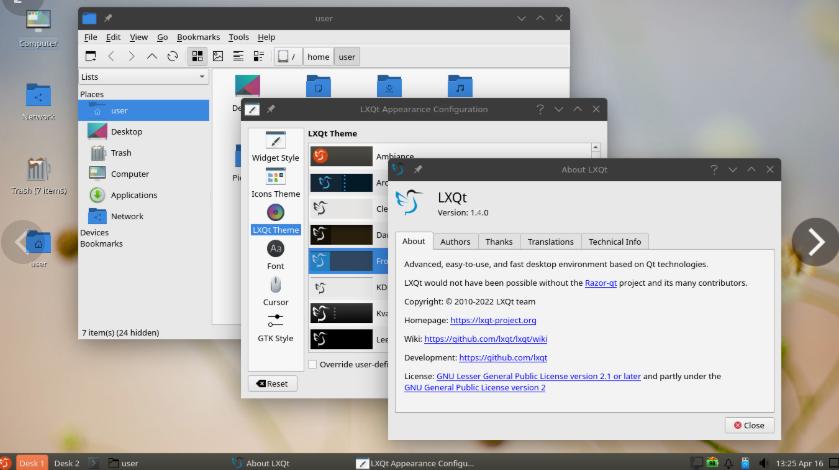Screen dimensions: 839x470
Task: Open the Razor-qt project link
Action: [601, 283]
